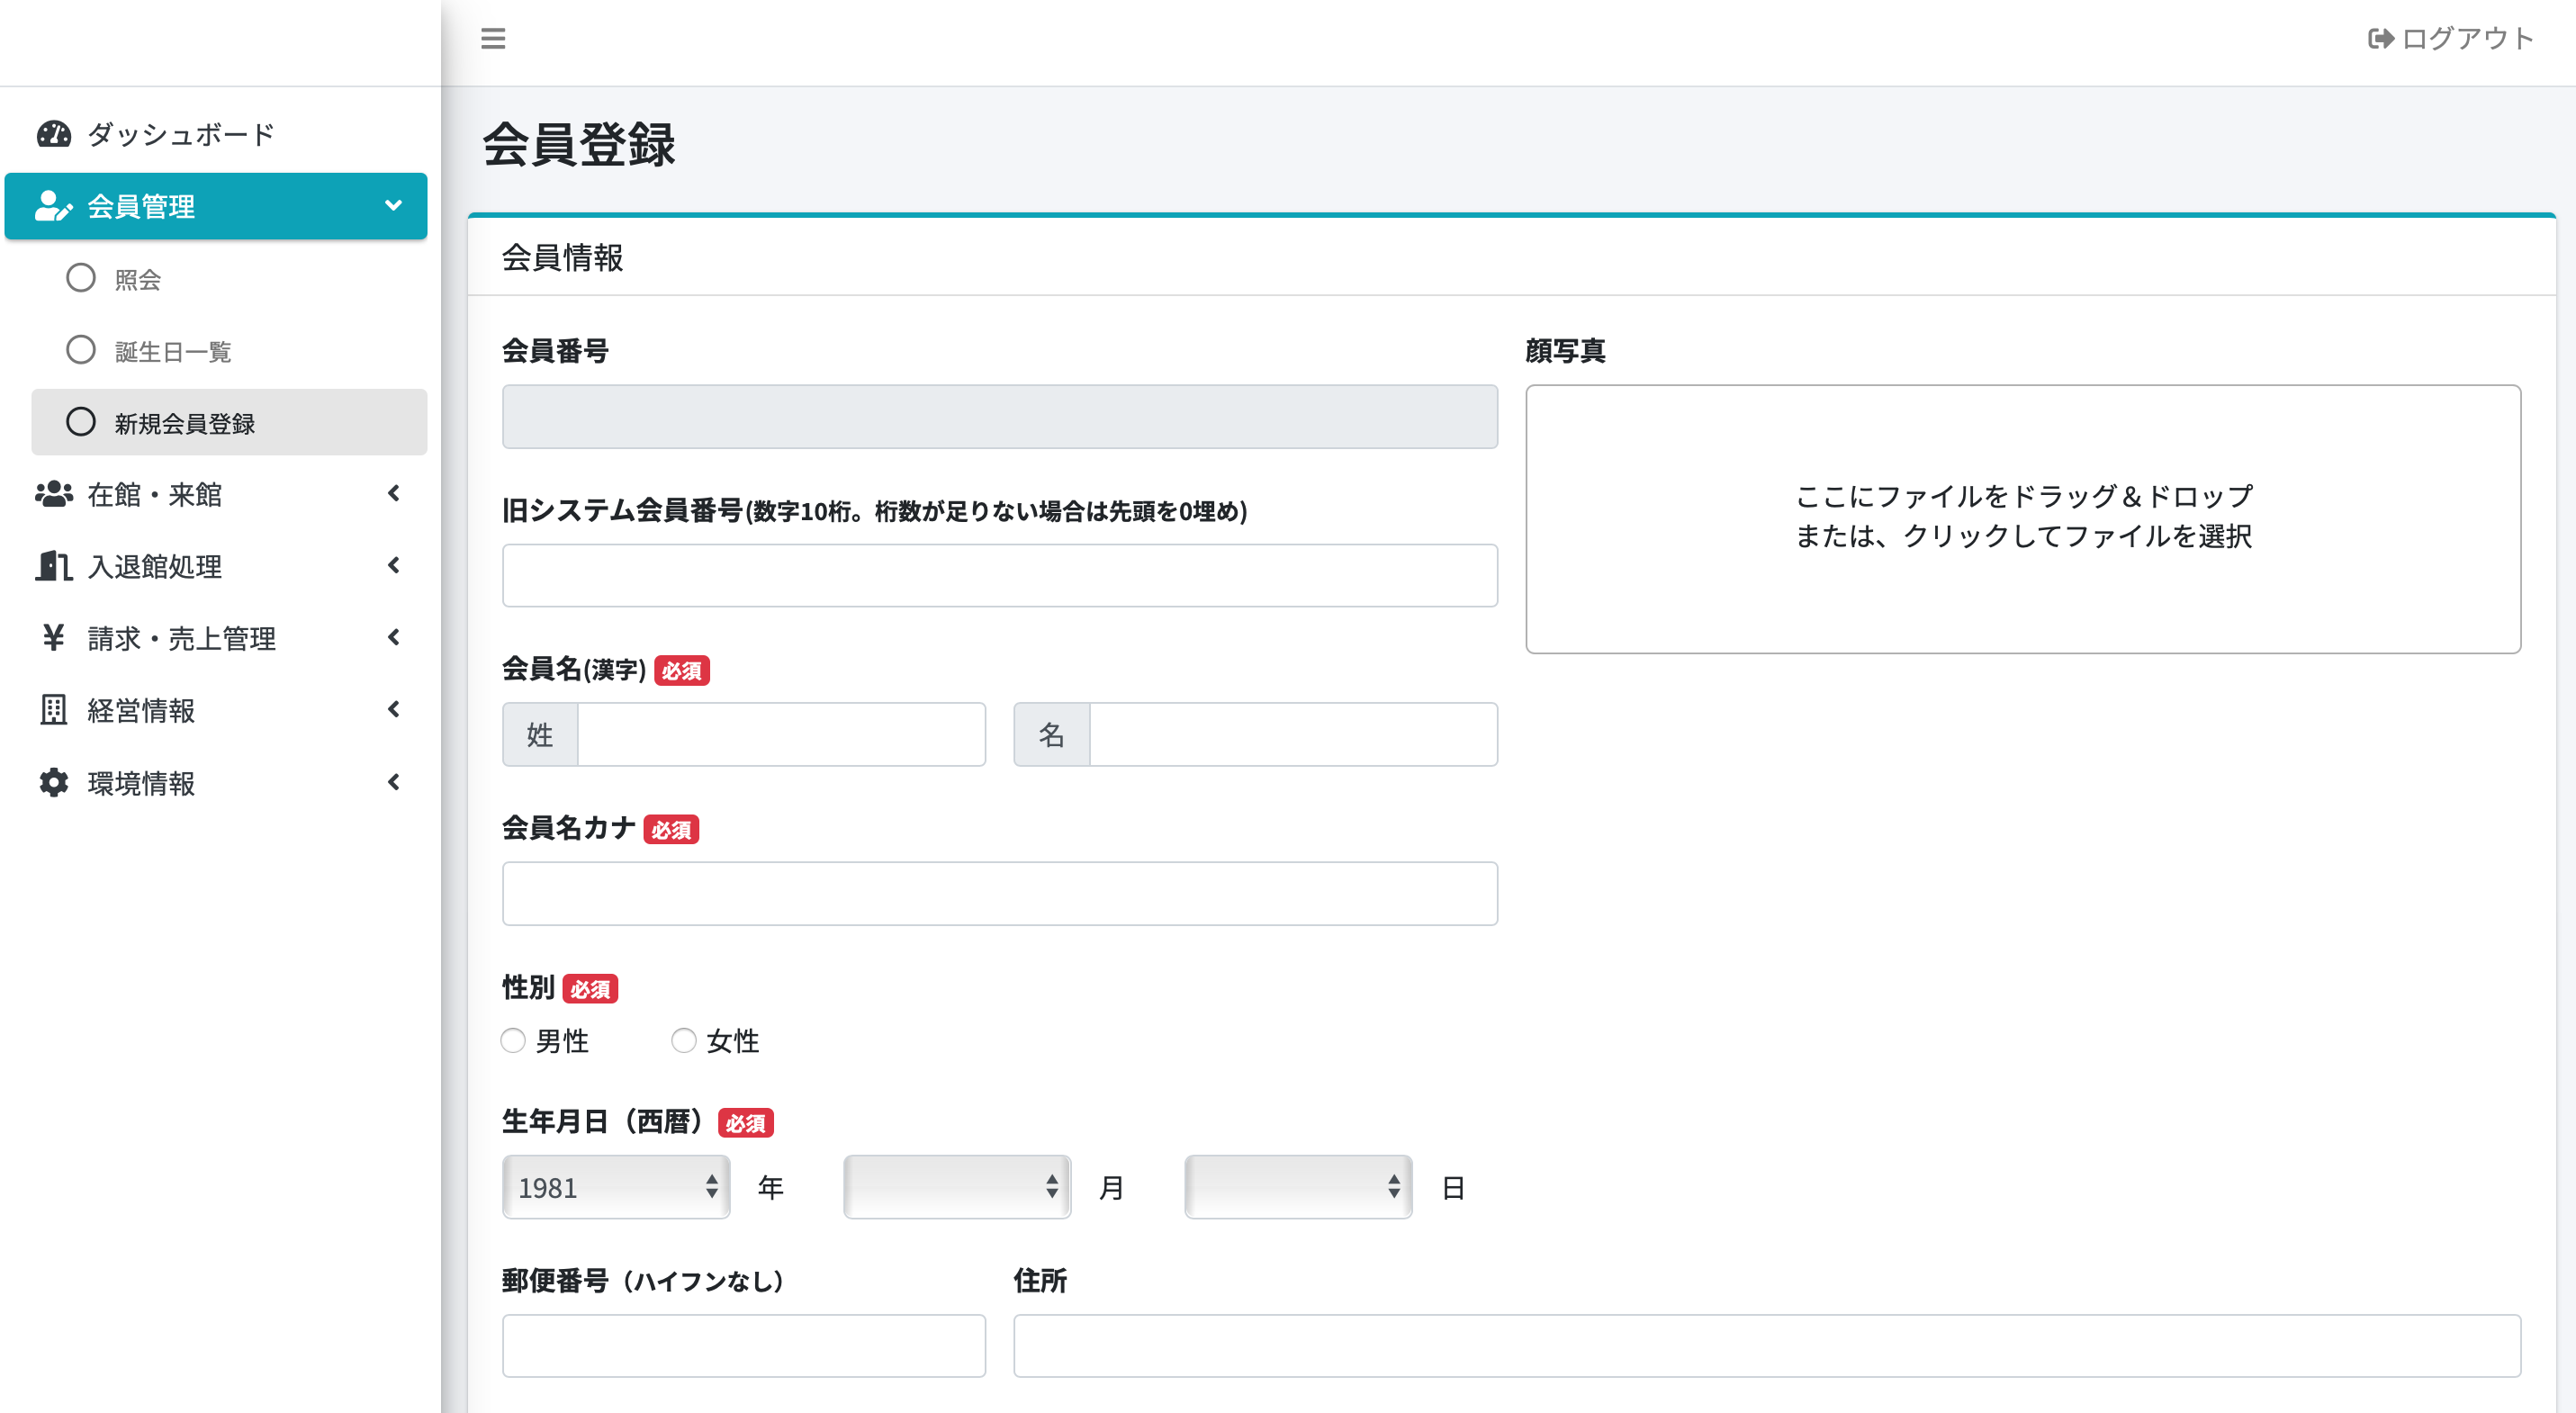Click the 必須 badge next to 会員名カナ

coord(671,829)
